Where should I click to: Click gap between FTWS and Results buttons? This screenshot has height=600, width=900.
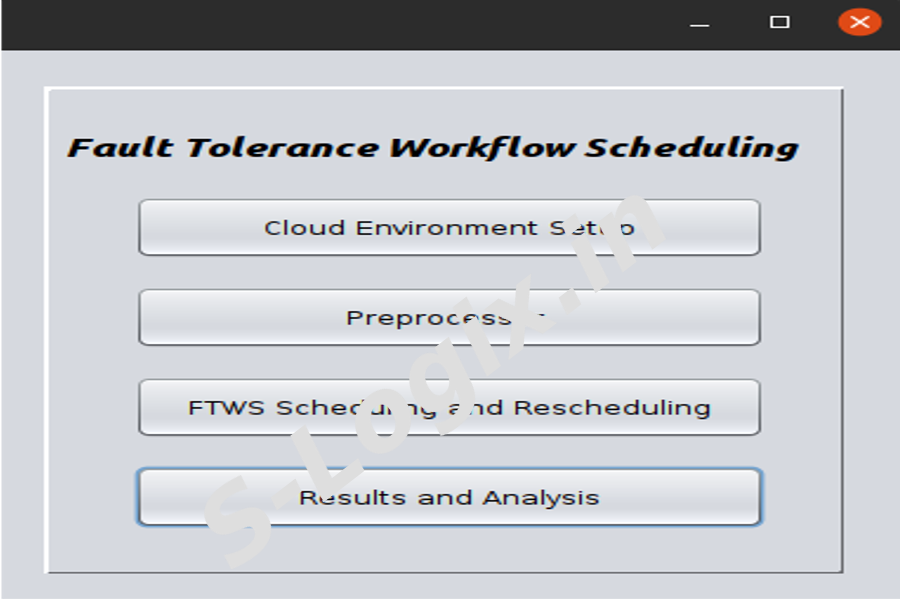(x=449, y=453)
